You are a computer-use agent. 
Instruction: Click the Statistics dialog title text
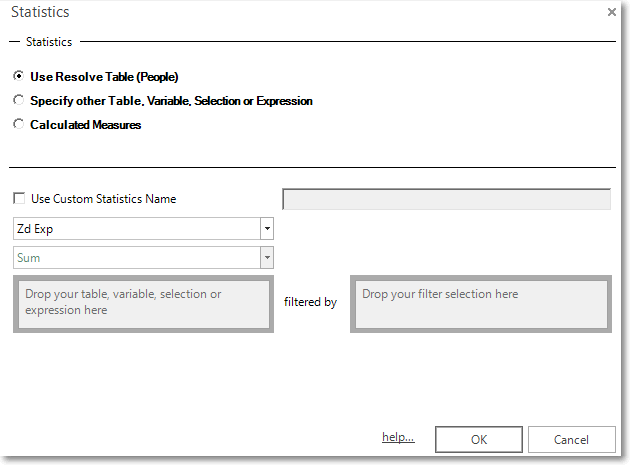[40, 12]
